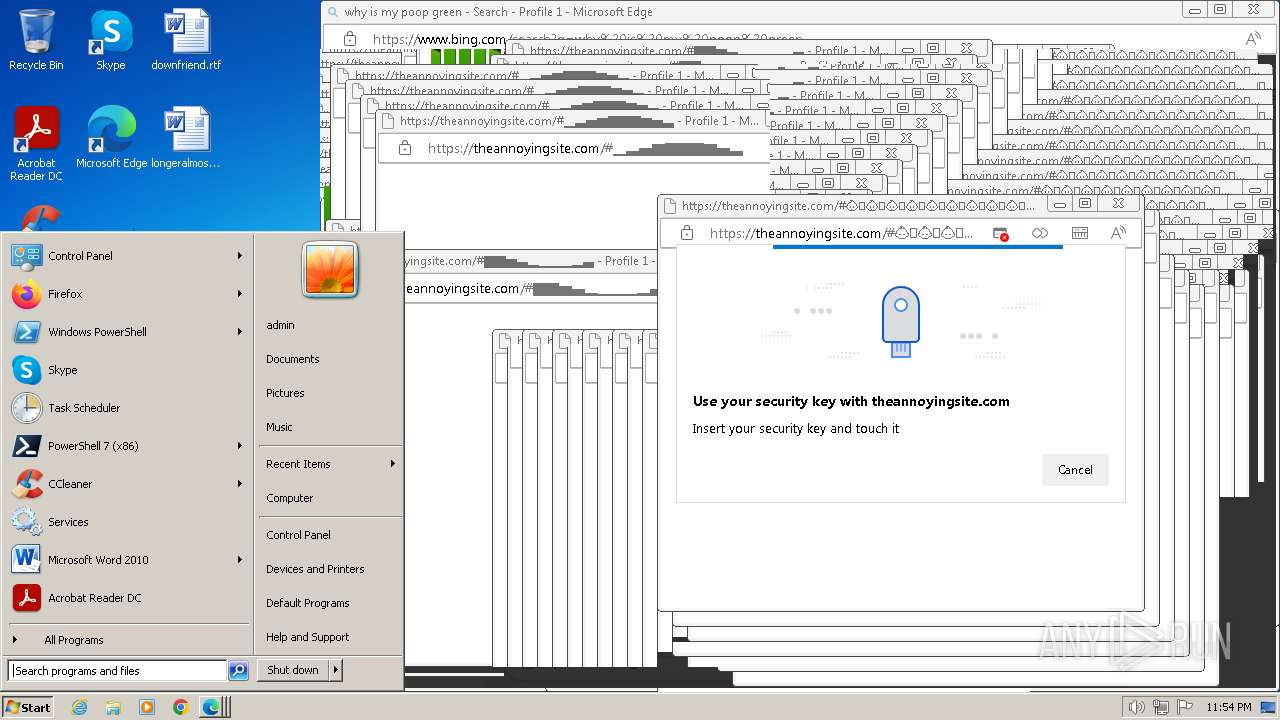Expand the Firefox jump list arrow

[x=240, y=294]
